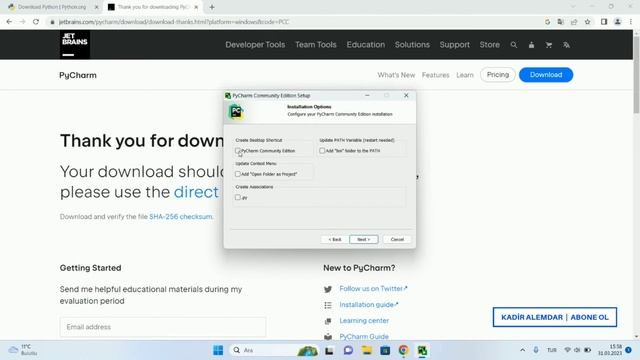Open the site search magnifier icon
Image resolution: width=640 pixels, height=360 pixels.
pyautogui.click(x=514, y=45)
